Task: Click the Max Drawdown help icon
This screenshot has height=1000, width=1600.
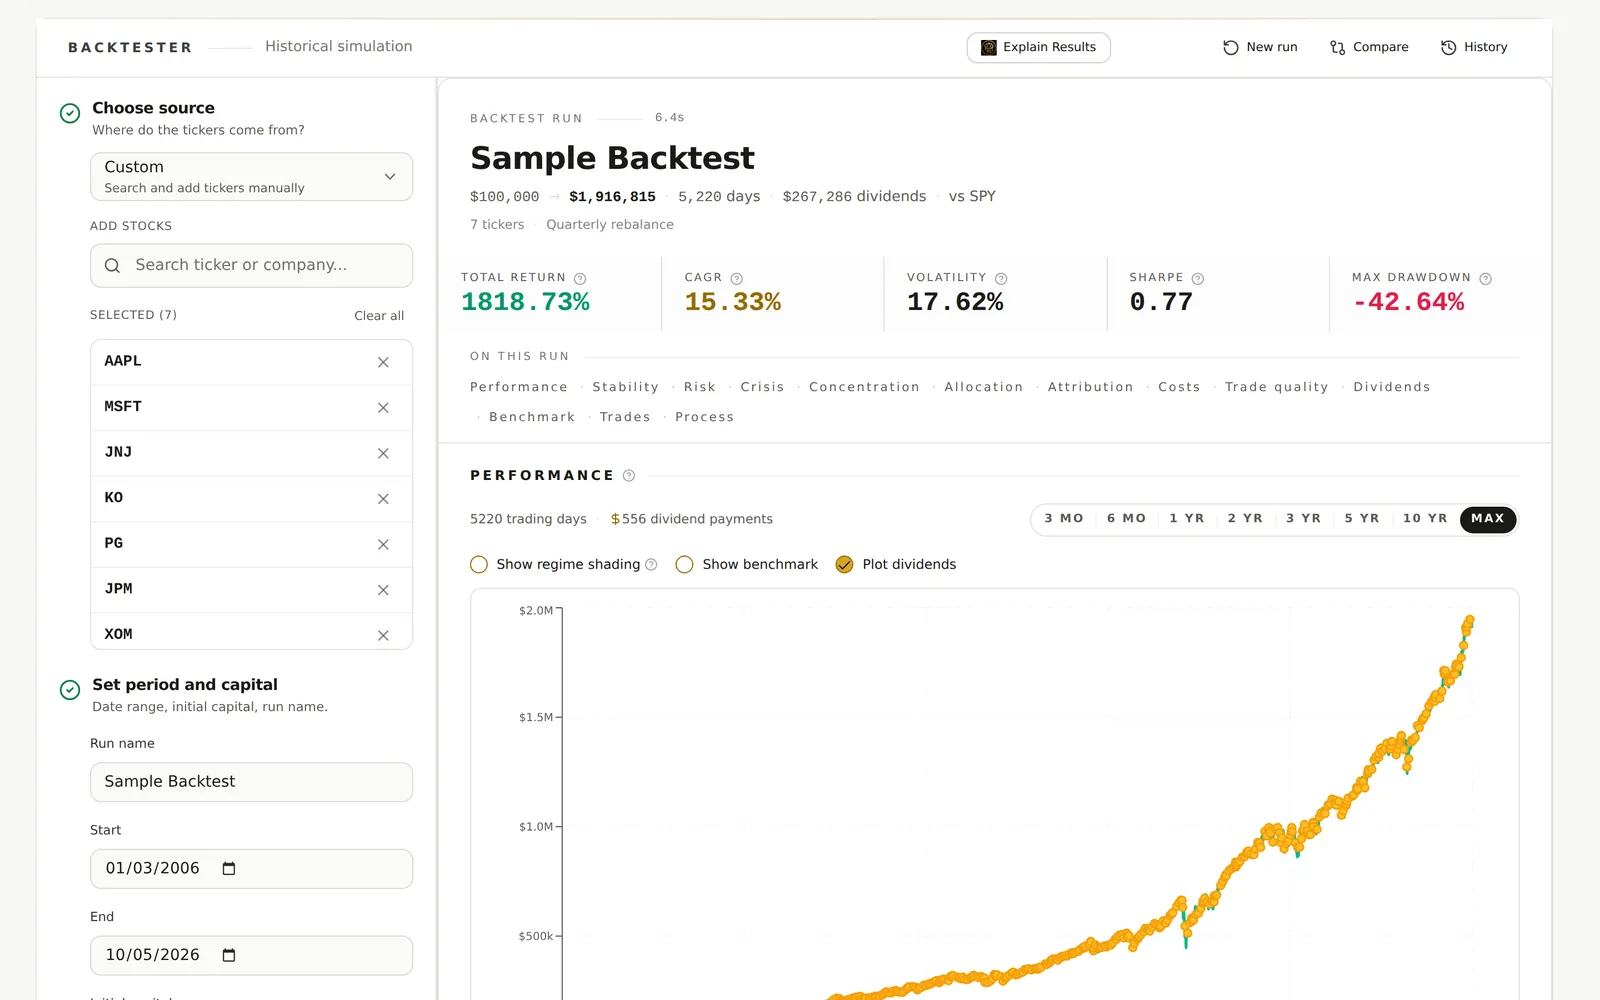Action: (x=1485, y=279)
